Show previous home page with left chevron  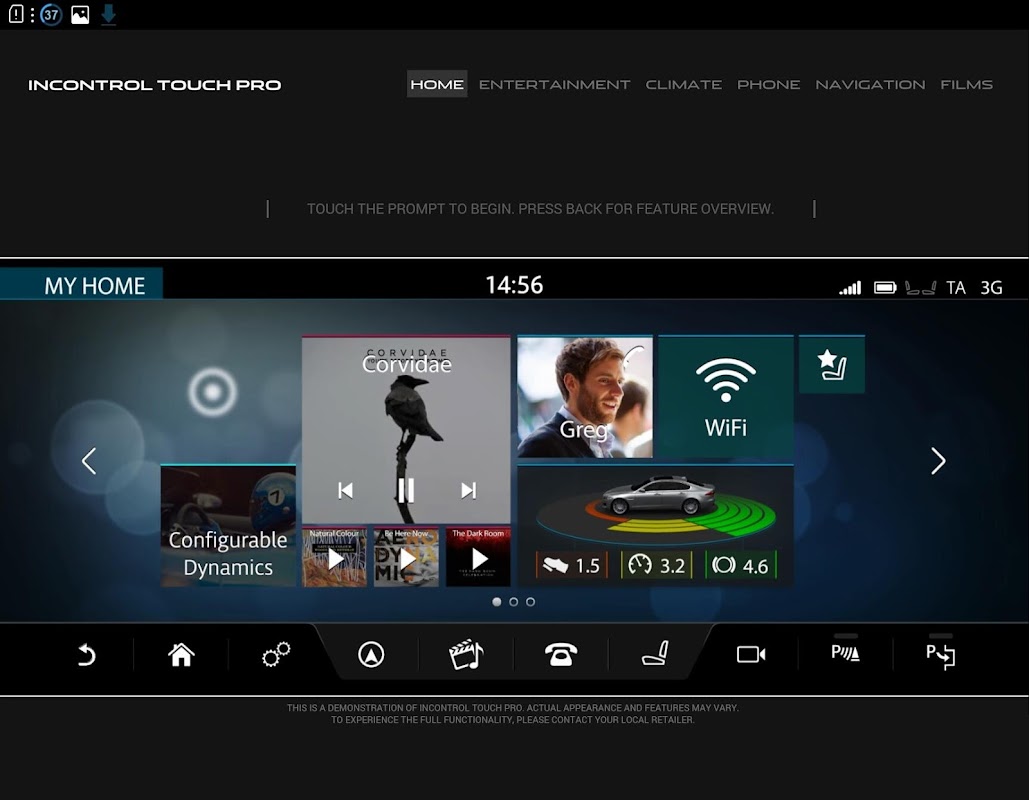[89, 461]
